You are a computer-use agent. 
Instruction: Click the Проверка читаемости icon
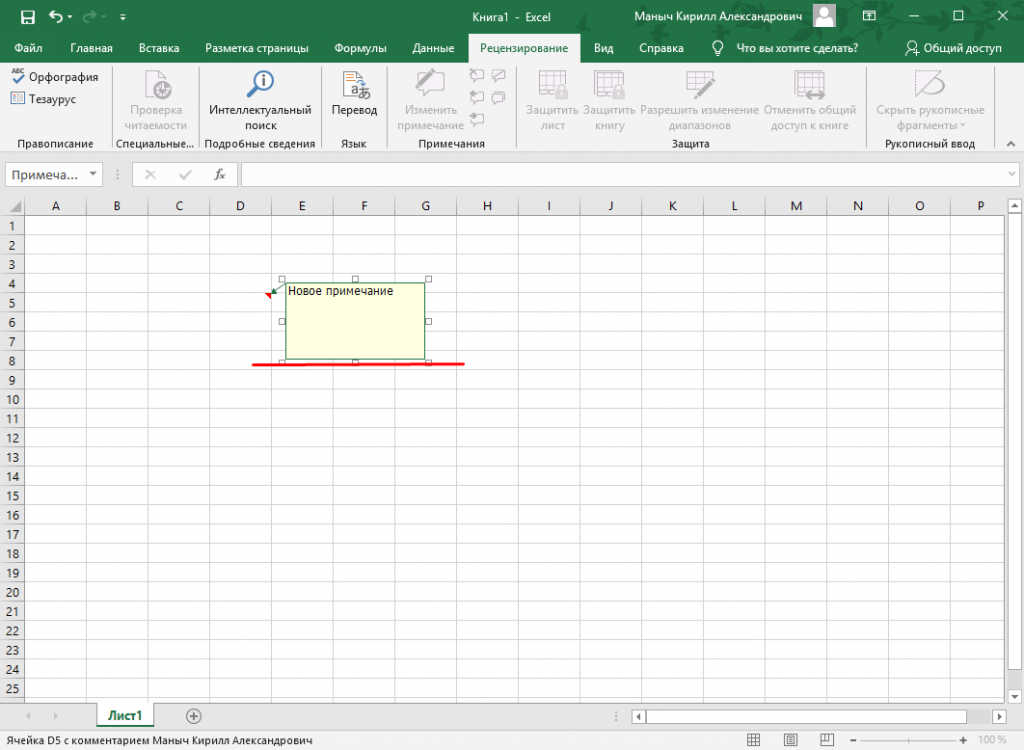click(x=157, y=84)
